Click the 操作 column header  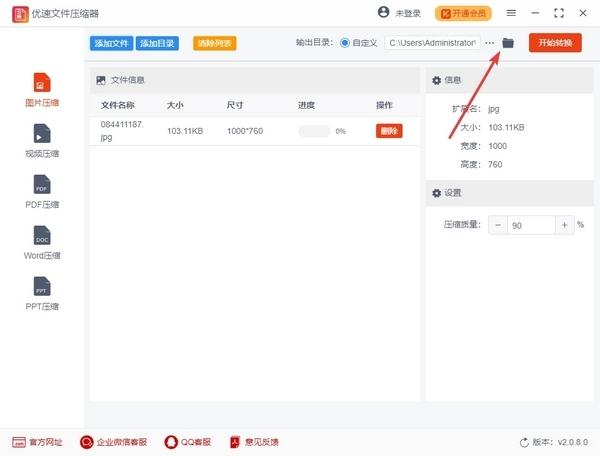[384, 105]
